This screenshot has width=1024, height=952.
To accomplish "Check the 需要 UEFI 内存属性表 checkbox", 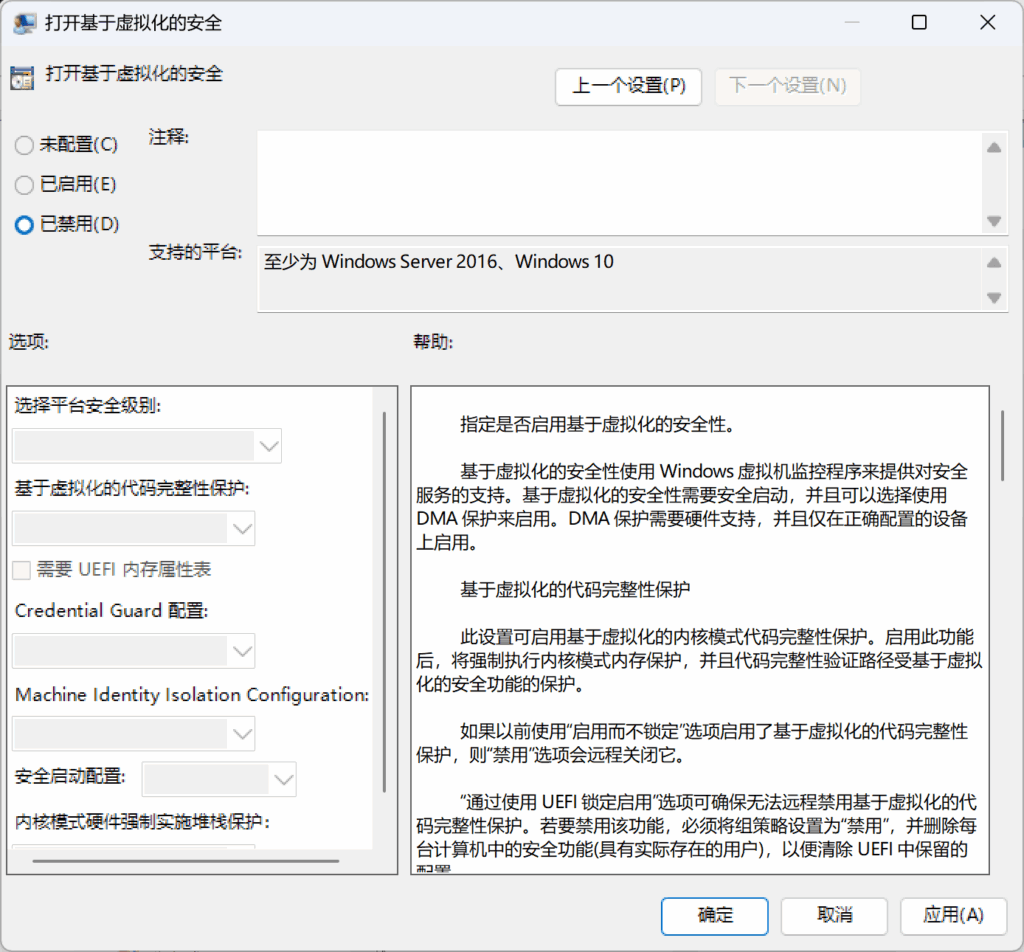I will tap(21, 570).
